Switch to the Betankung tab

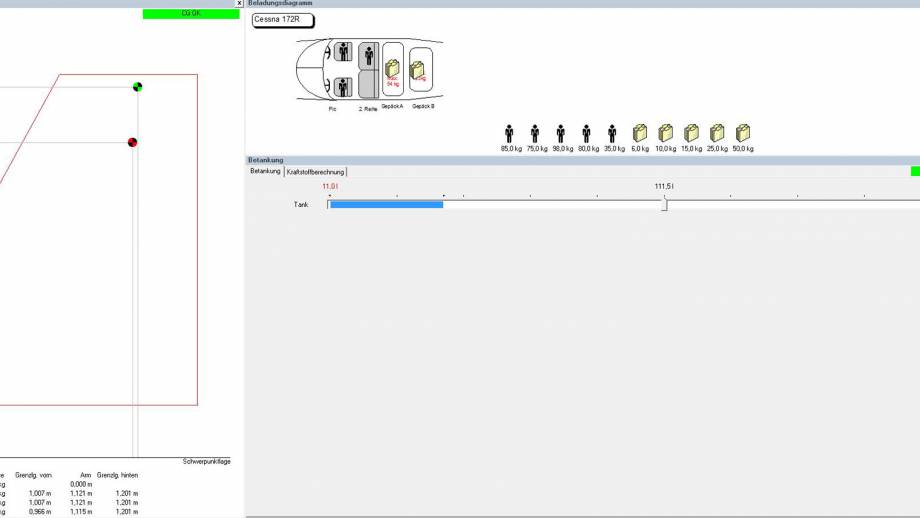(265, 171)
